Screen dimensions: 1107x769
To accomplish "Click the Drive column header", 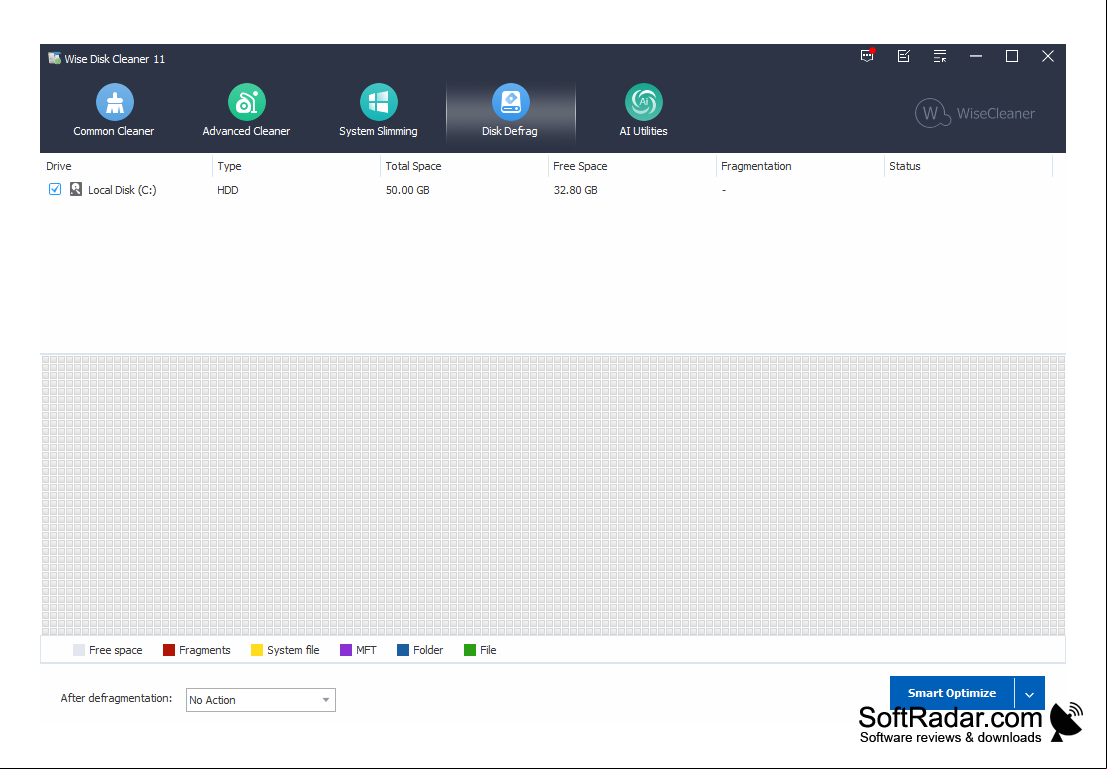I will 127,166.
